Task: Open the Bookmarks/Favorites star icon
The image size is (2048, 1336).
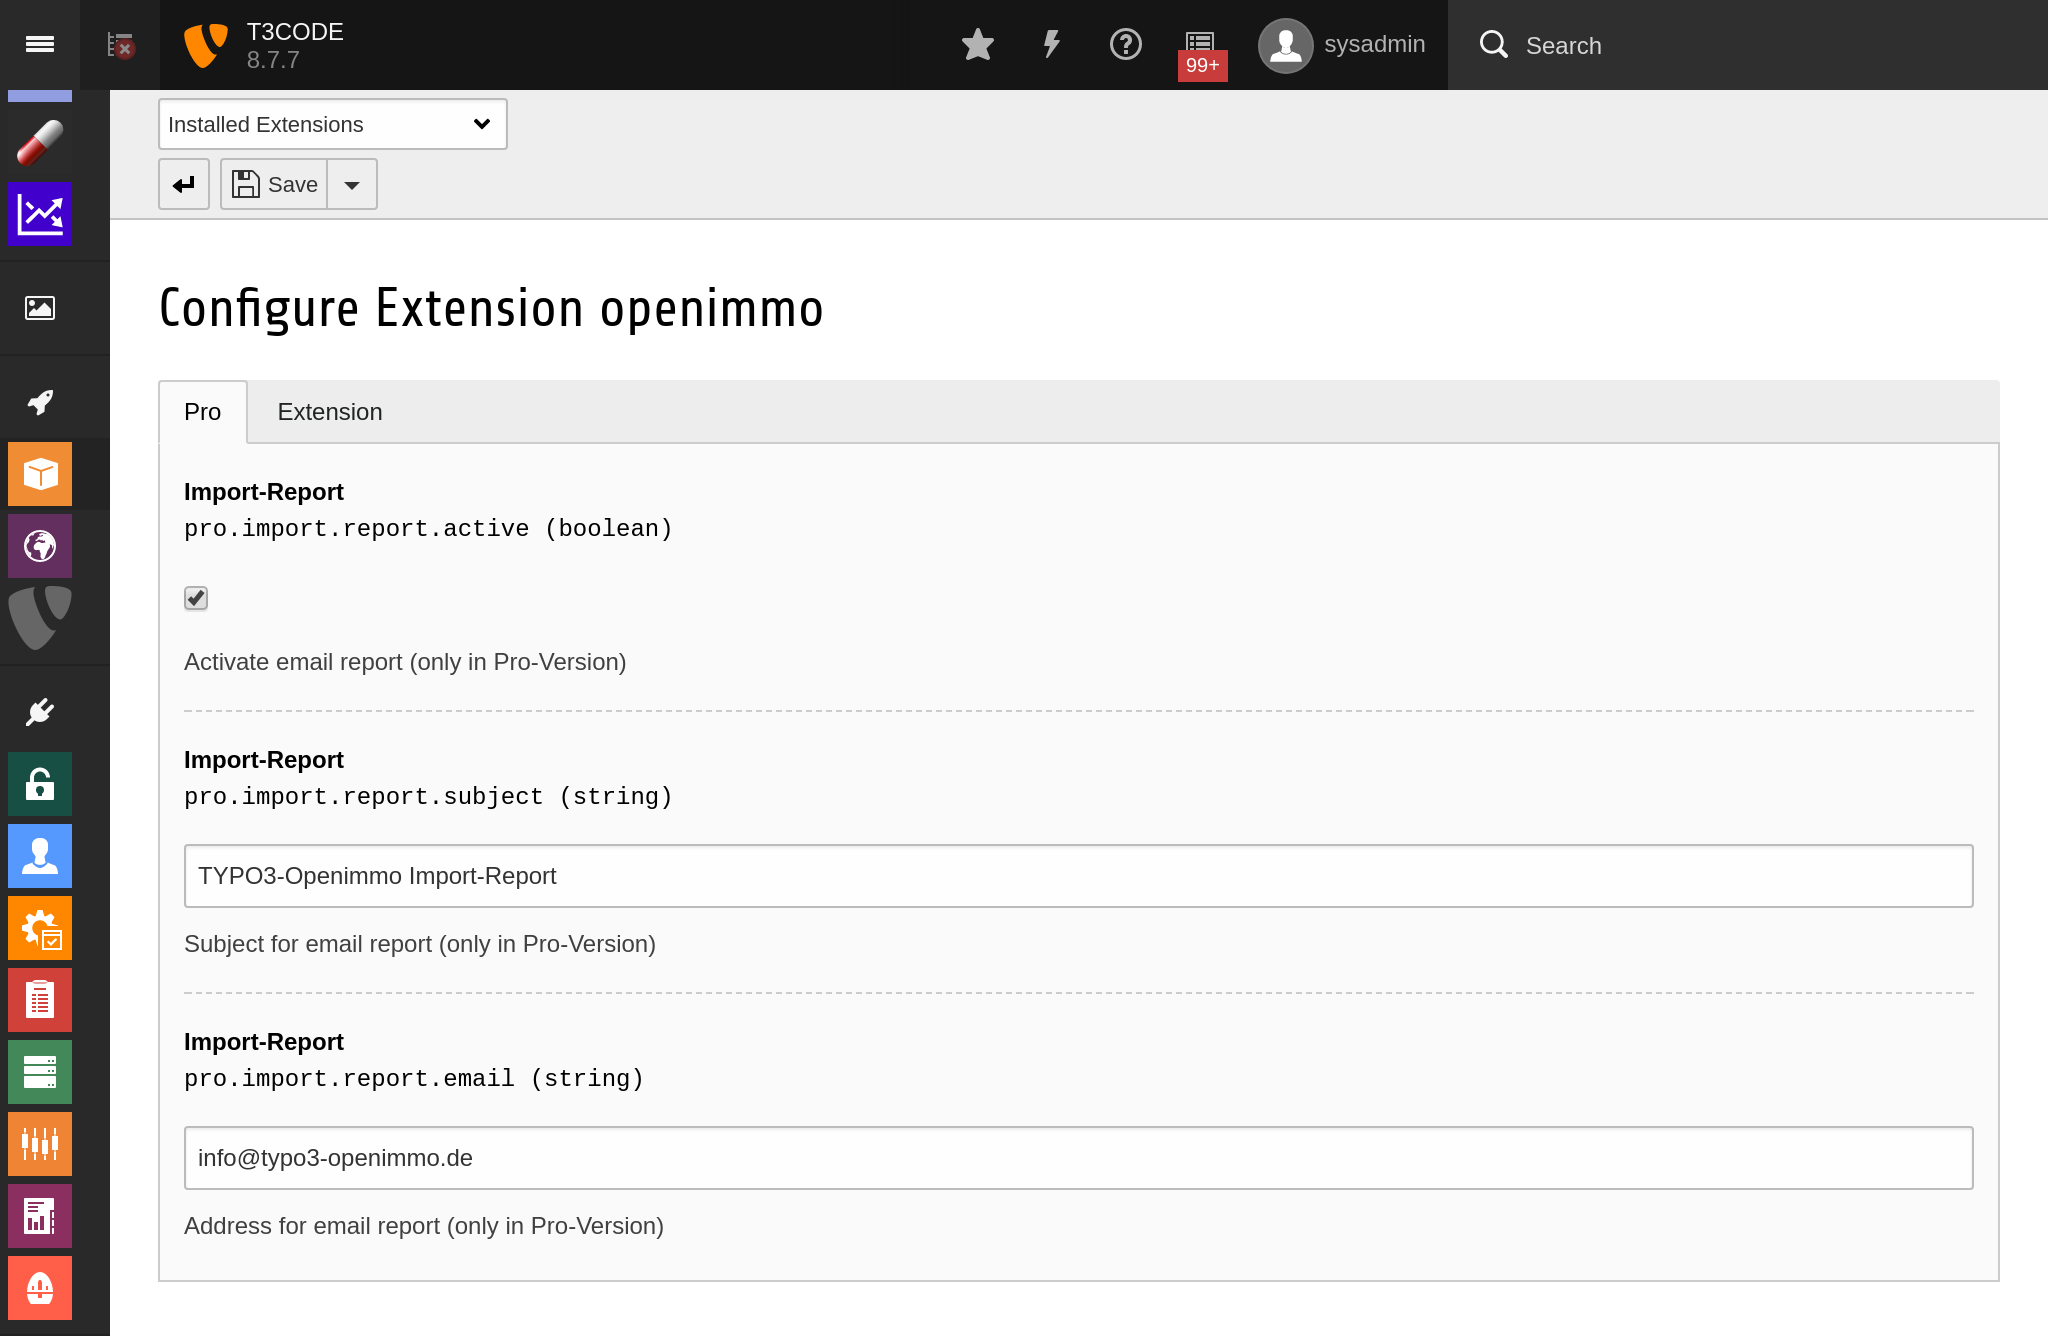Action: click(976, 45)
